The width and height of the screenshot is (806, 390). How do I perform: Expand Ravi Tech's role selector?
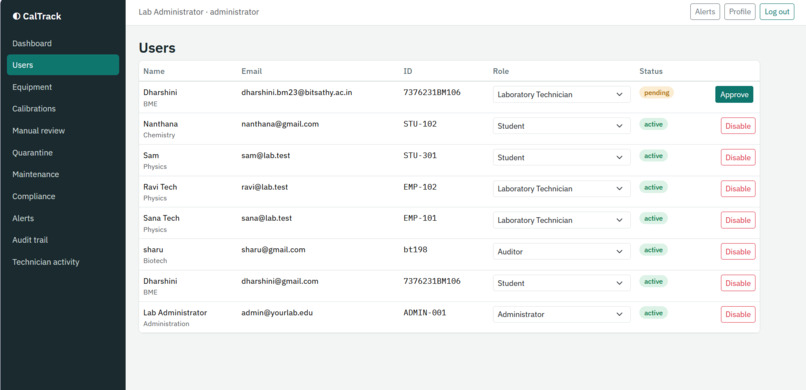[x=561, y=189]
